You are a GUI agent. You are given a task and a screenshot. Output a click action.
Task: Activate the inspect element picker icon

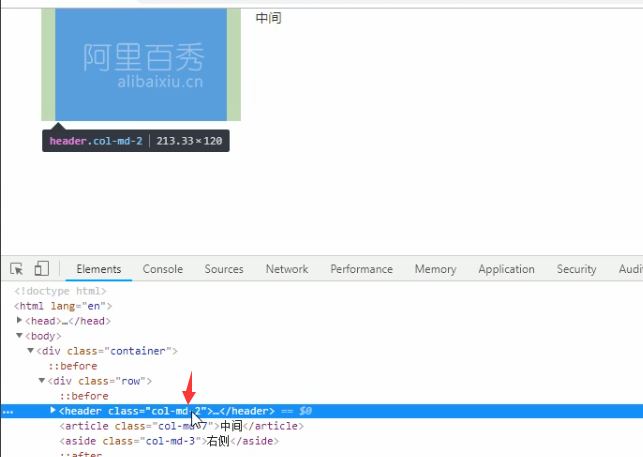(x=16, y=269)
